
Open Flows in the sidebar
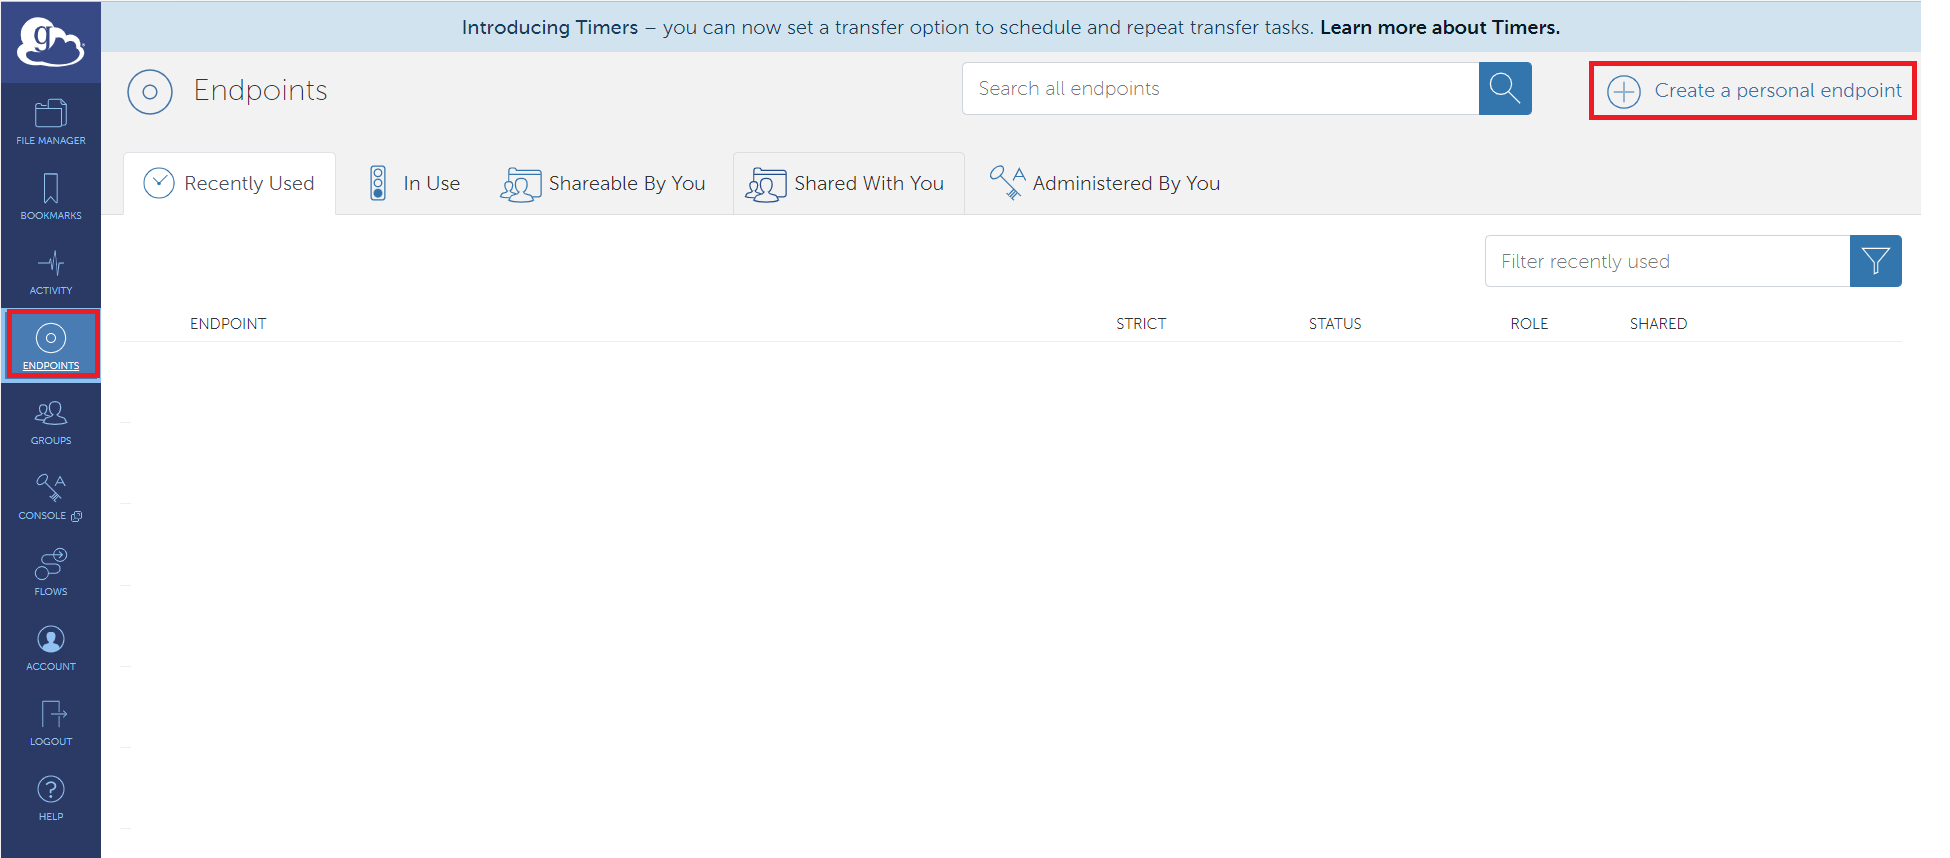point(51,571)
